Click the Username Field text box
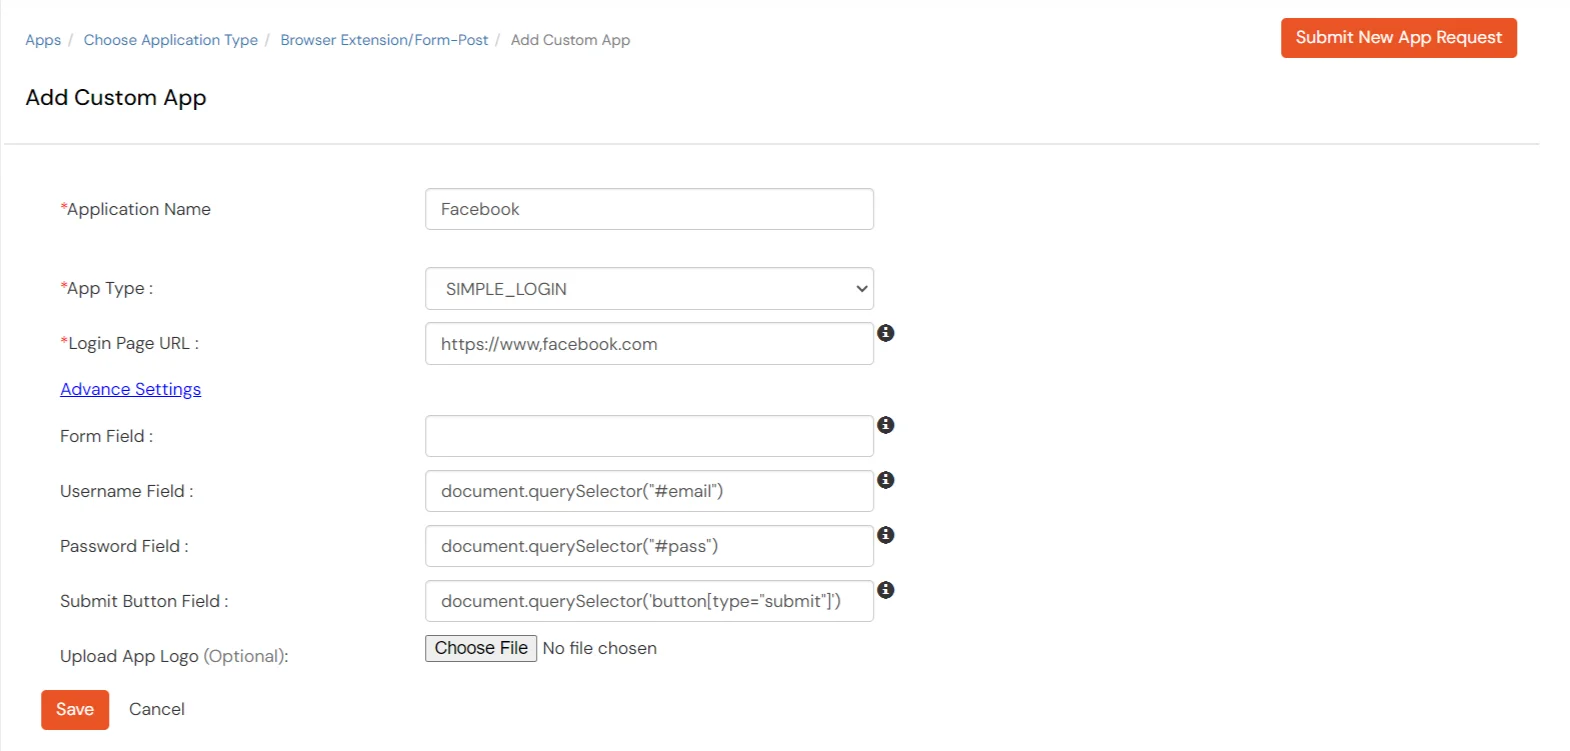 pyautogui.click(x=649, y=491)
